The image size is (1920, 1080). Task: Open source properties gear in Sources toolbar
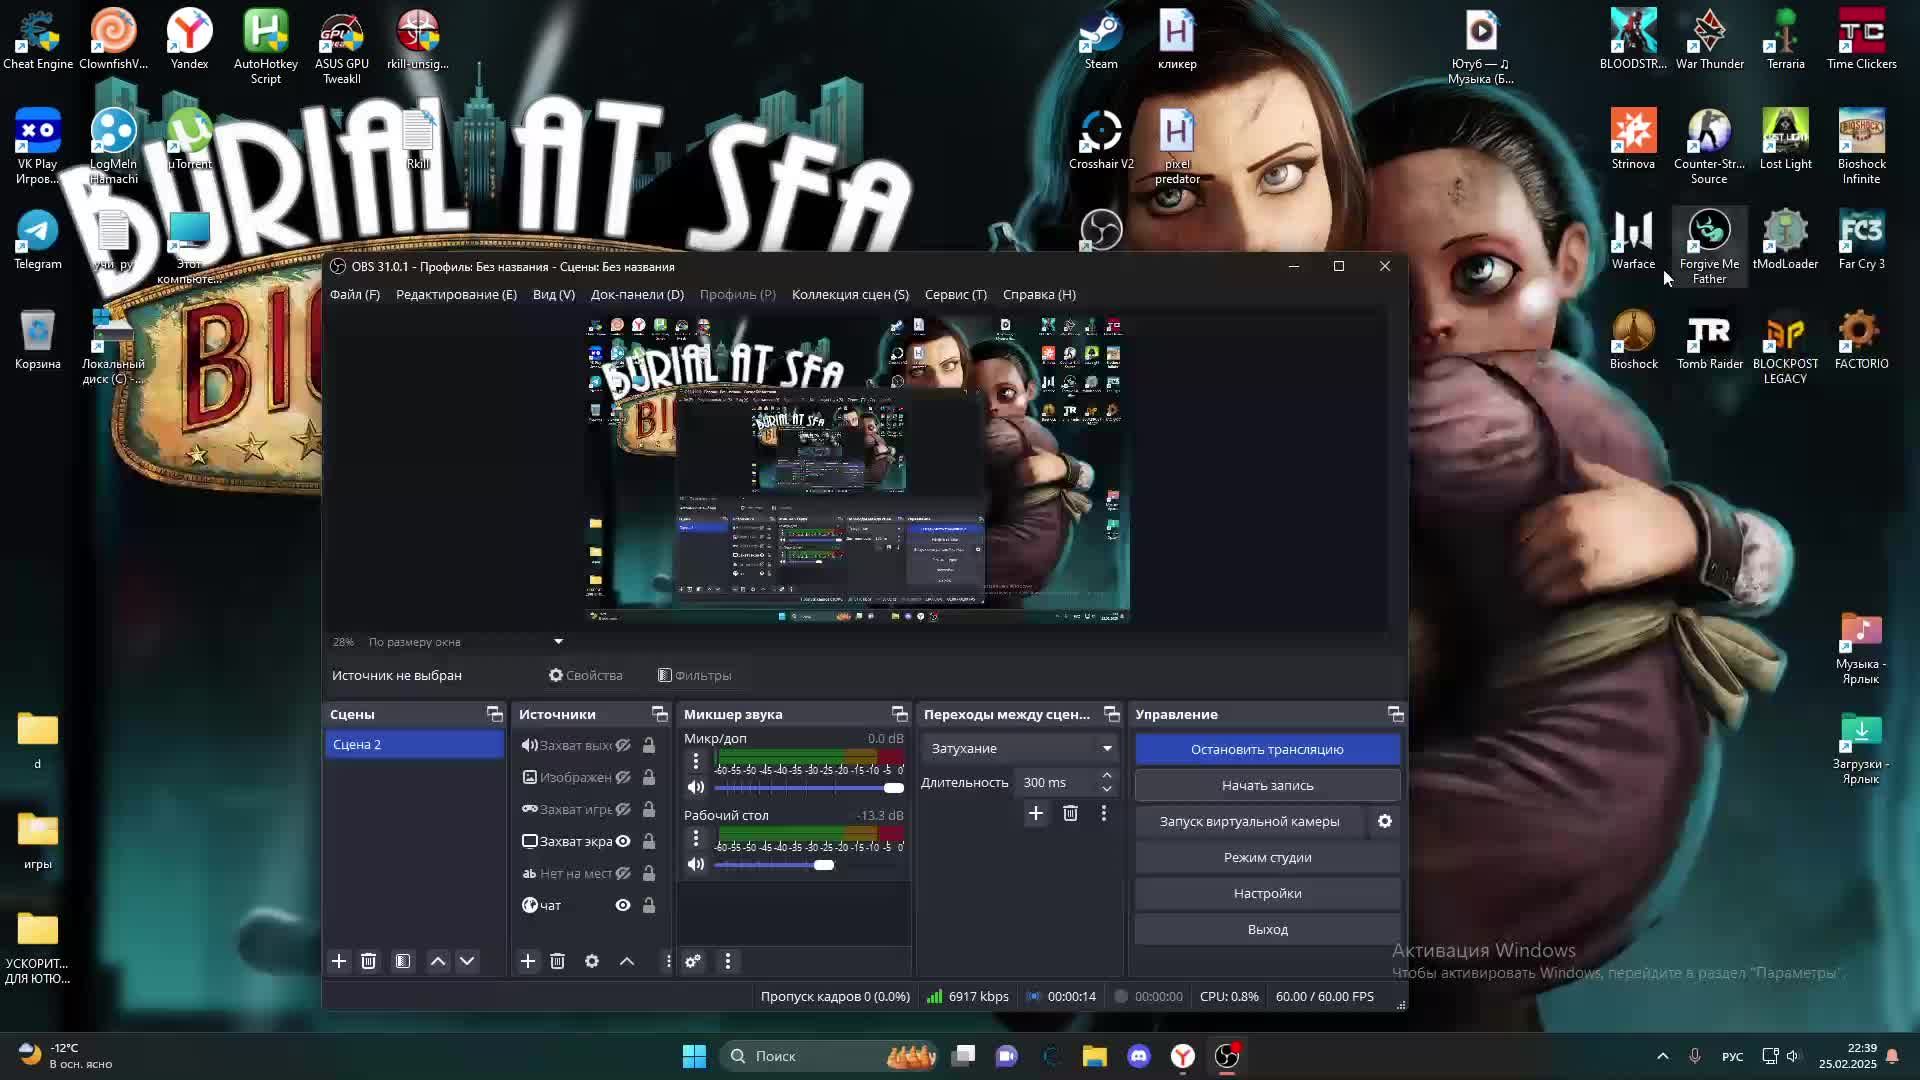point(592,961)
